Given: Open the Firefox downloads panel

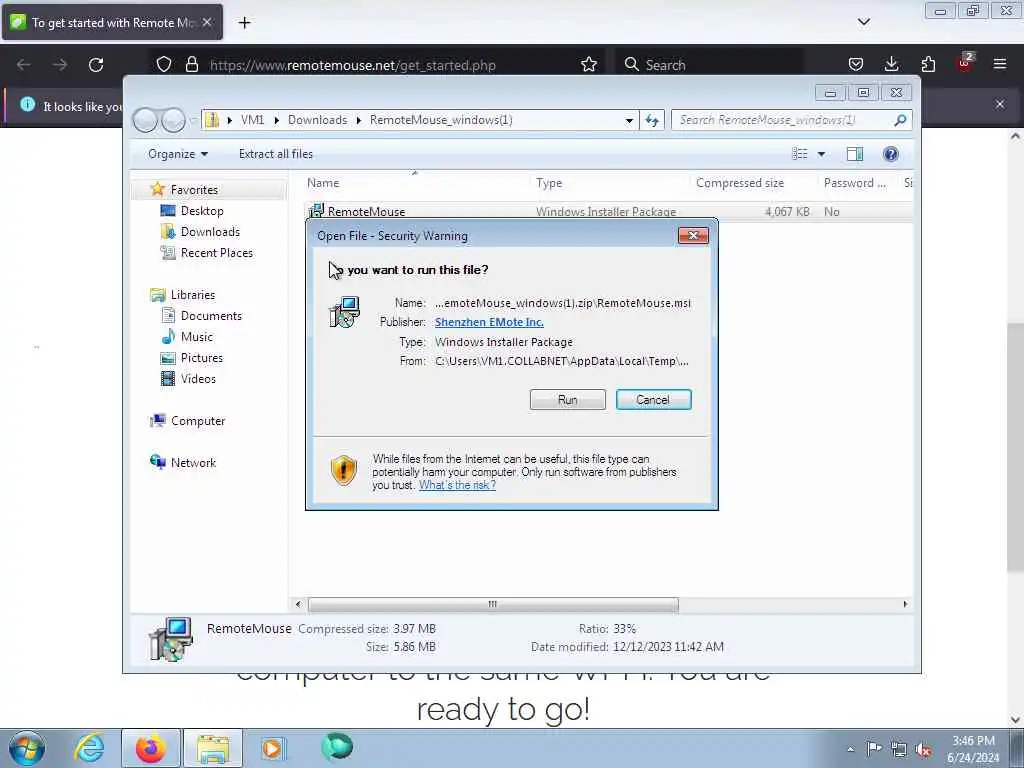Looking at the screenshot, I should [x=891, y=65].
